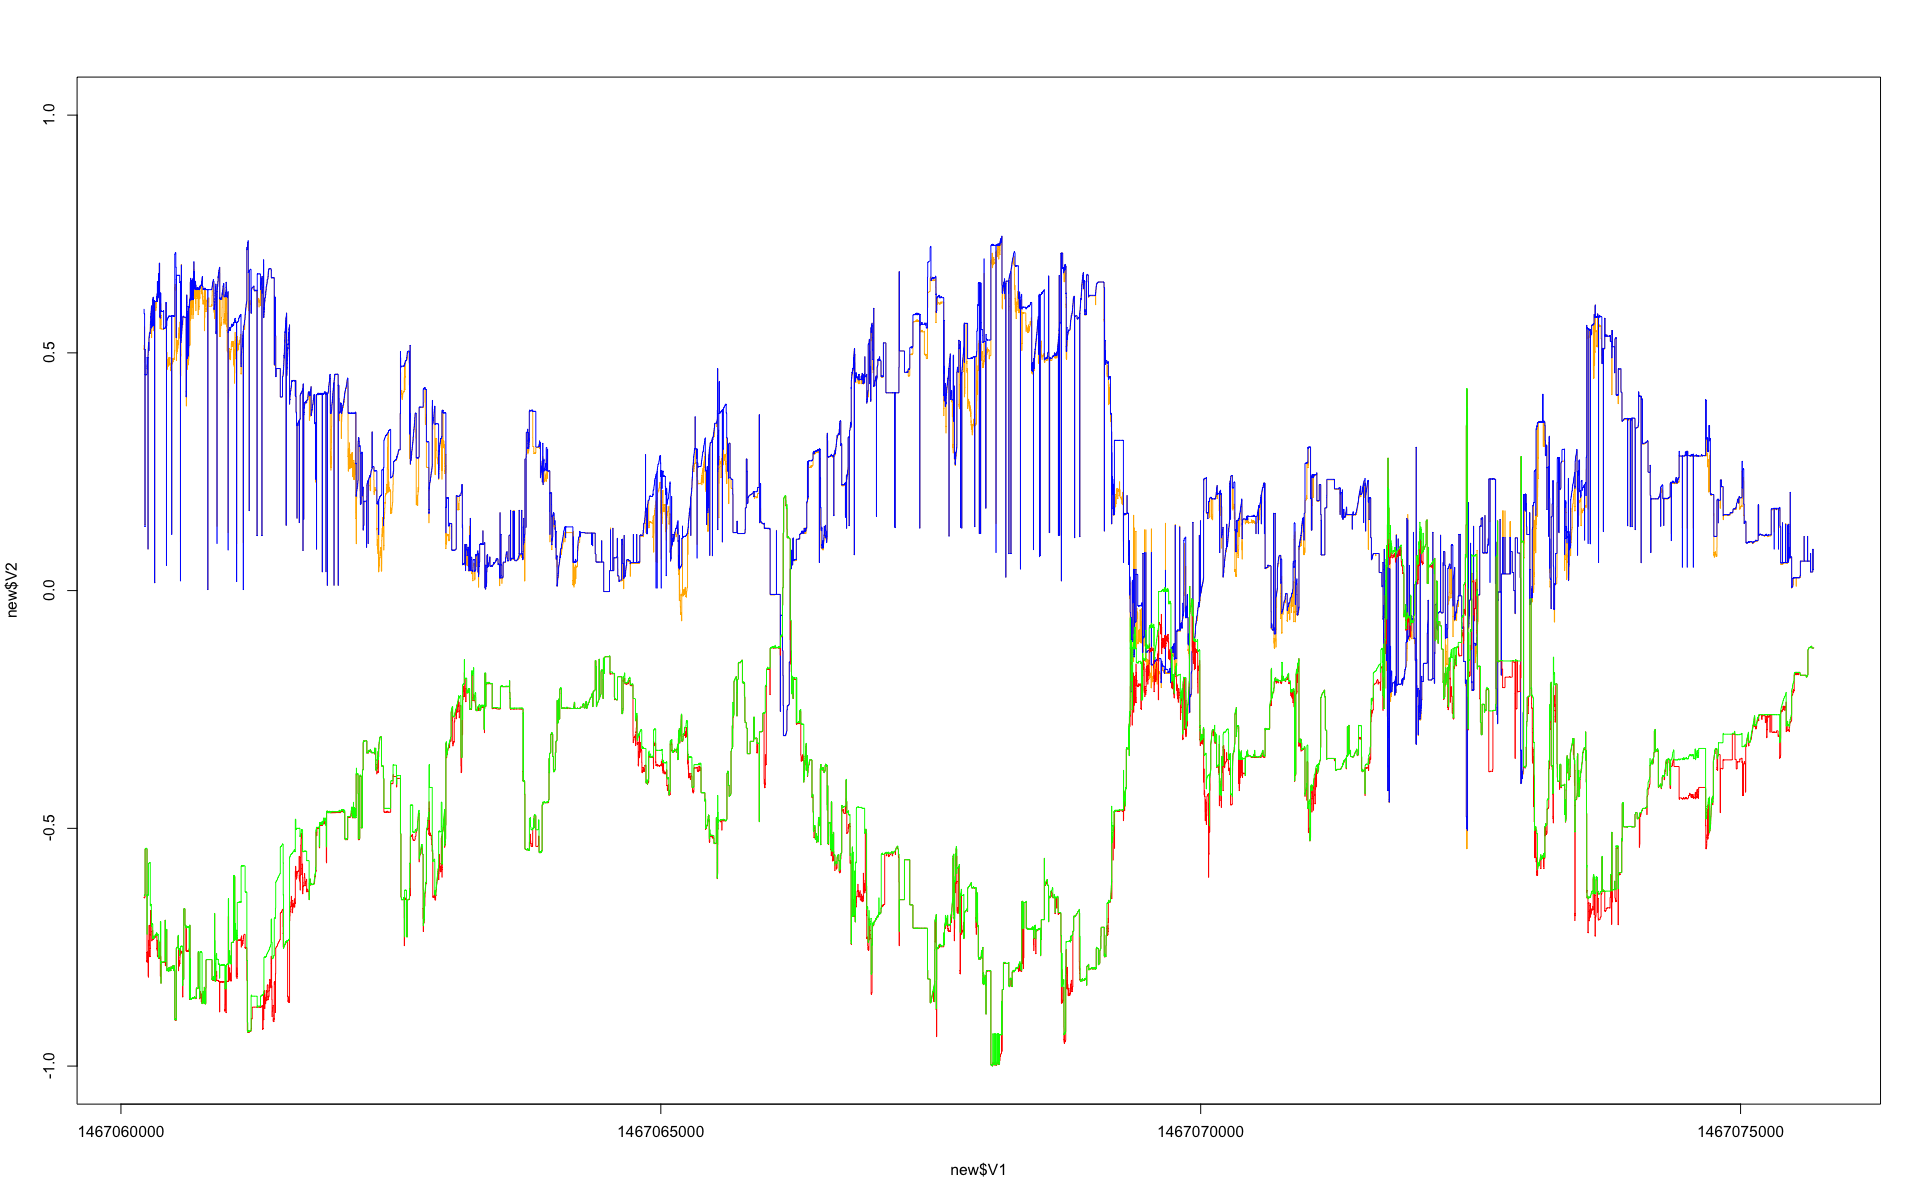Click the y-axis title new$V2
Screen dimensions: 1920x1200
(12, 590)
